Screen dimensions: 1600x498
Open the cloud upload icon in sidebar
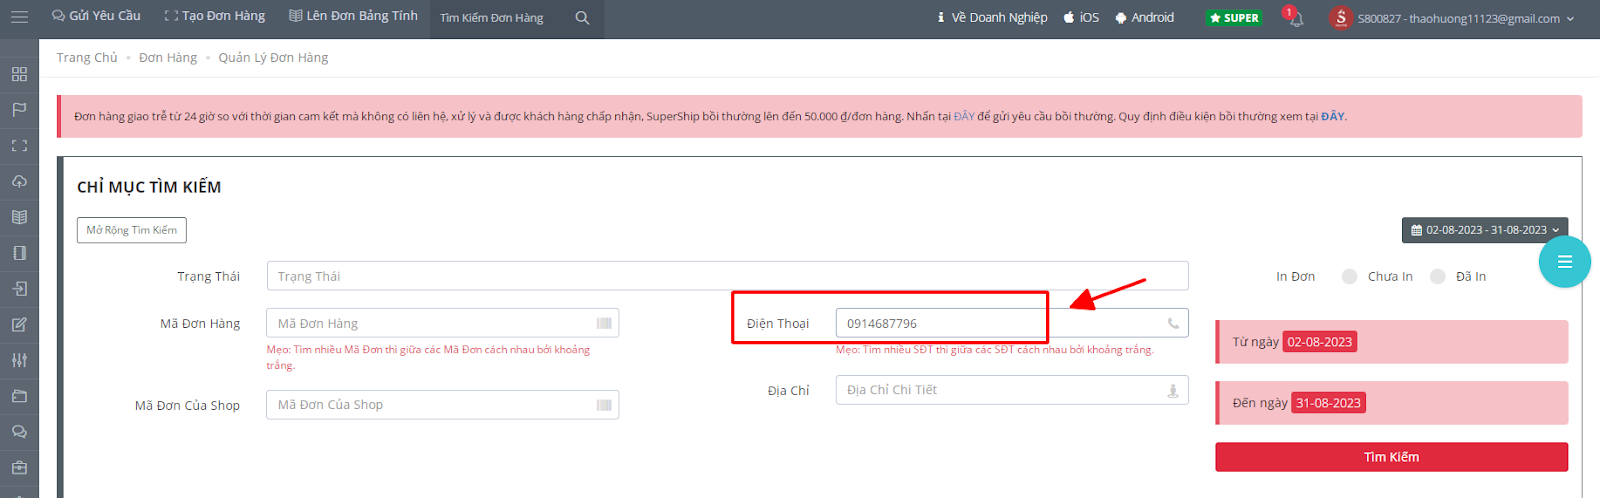19,181
